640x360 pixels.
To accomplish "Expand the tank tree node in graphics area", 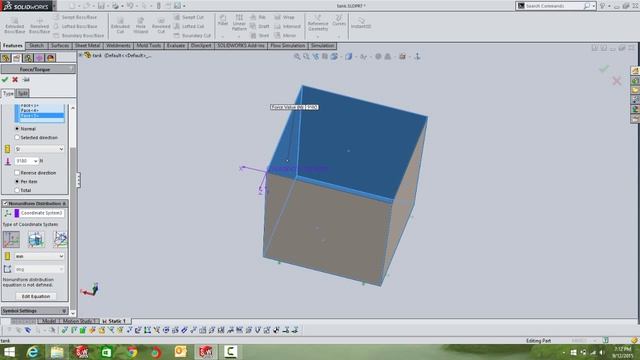I will (81, 55).
